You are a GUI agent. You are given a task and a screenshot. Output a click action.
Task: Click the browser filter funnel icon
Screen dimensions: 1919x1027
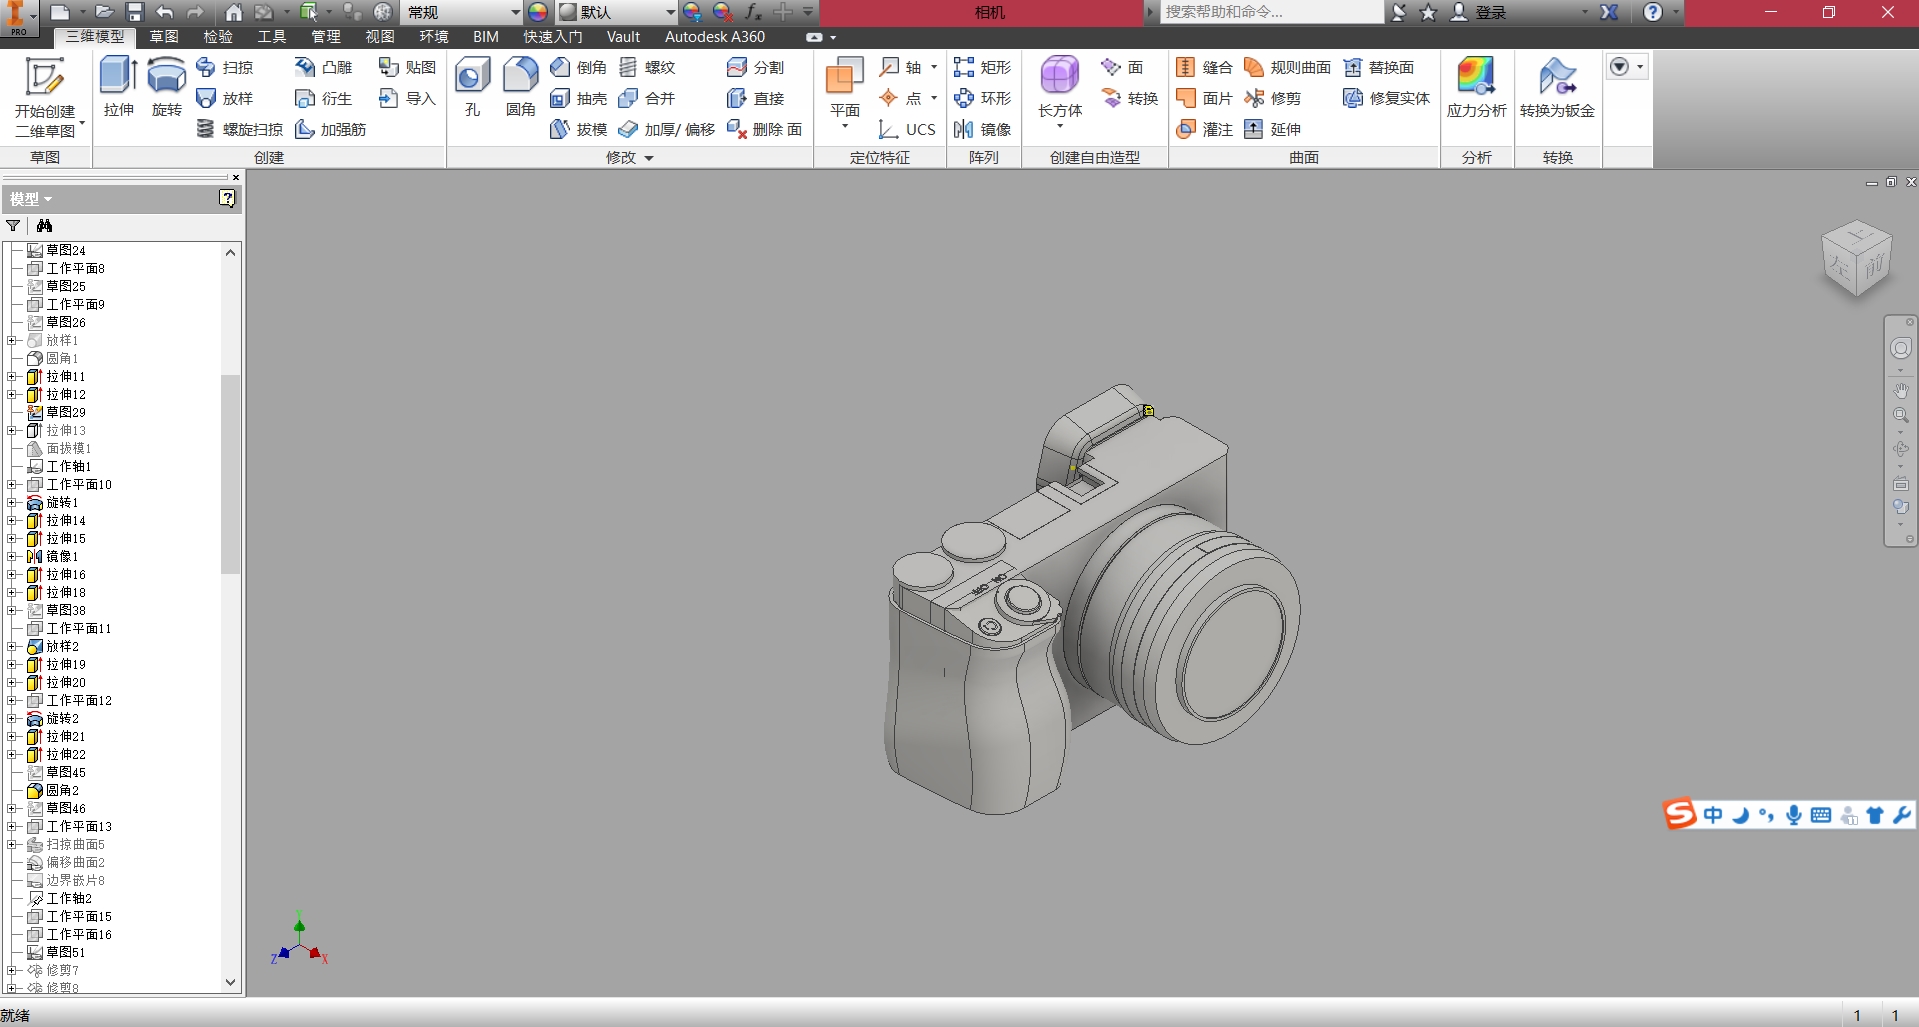click(x=14, y=226)
